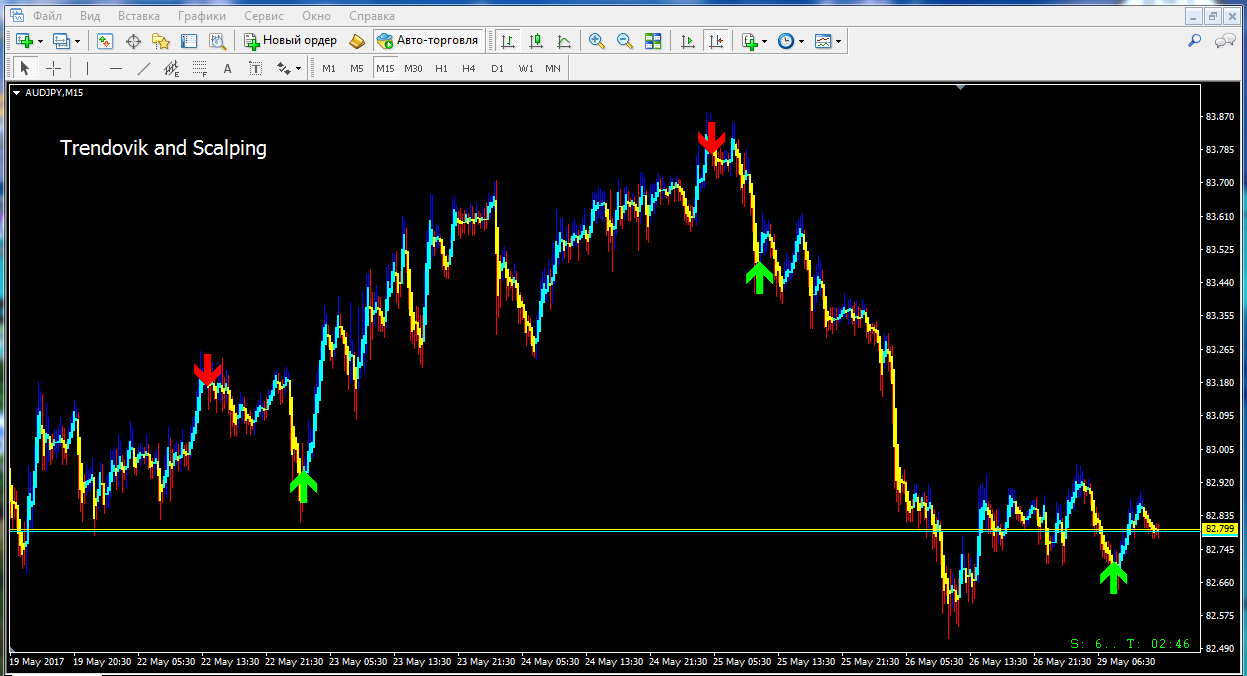Viewport: 1247px width, 676px height.
Task: Click the yellow 82.799 price label
Action: (x=1218, y=528)
